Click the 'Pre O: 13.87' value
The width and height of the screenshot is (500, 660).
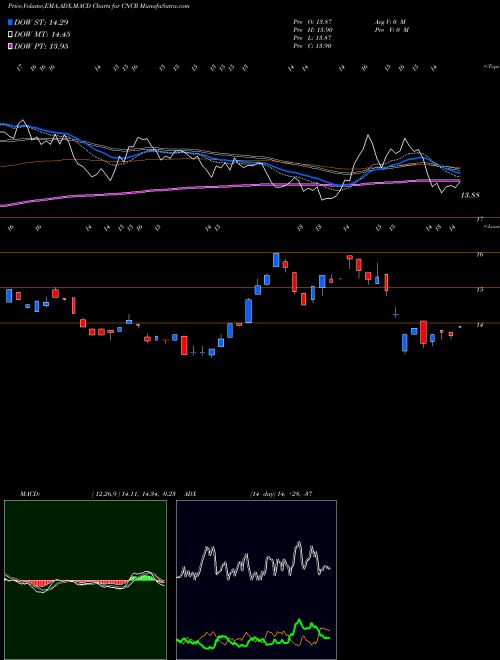point(313,21)
